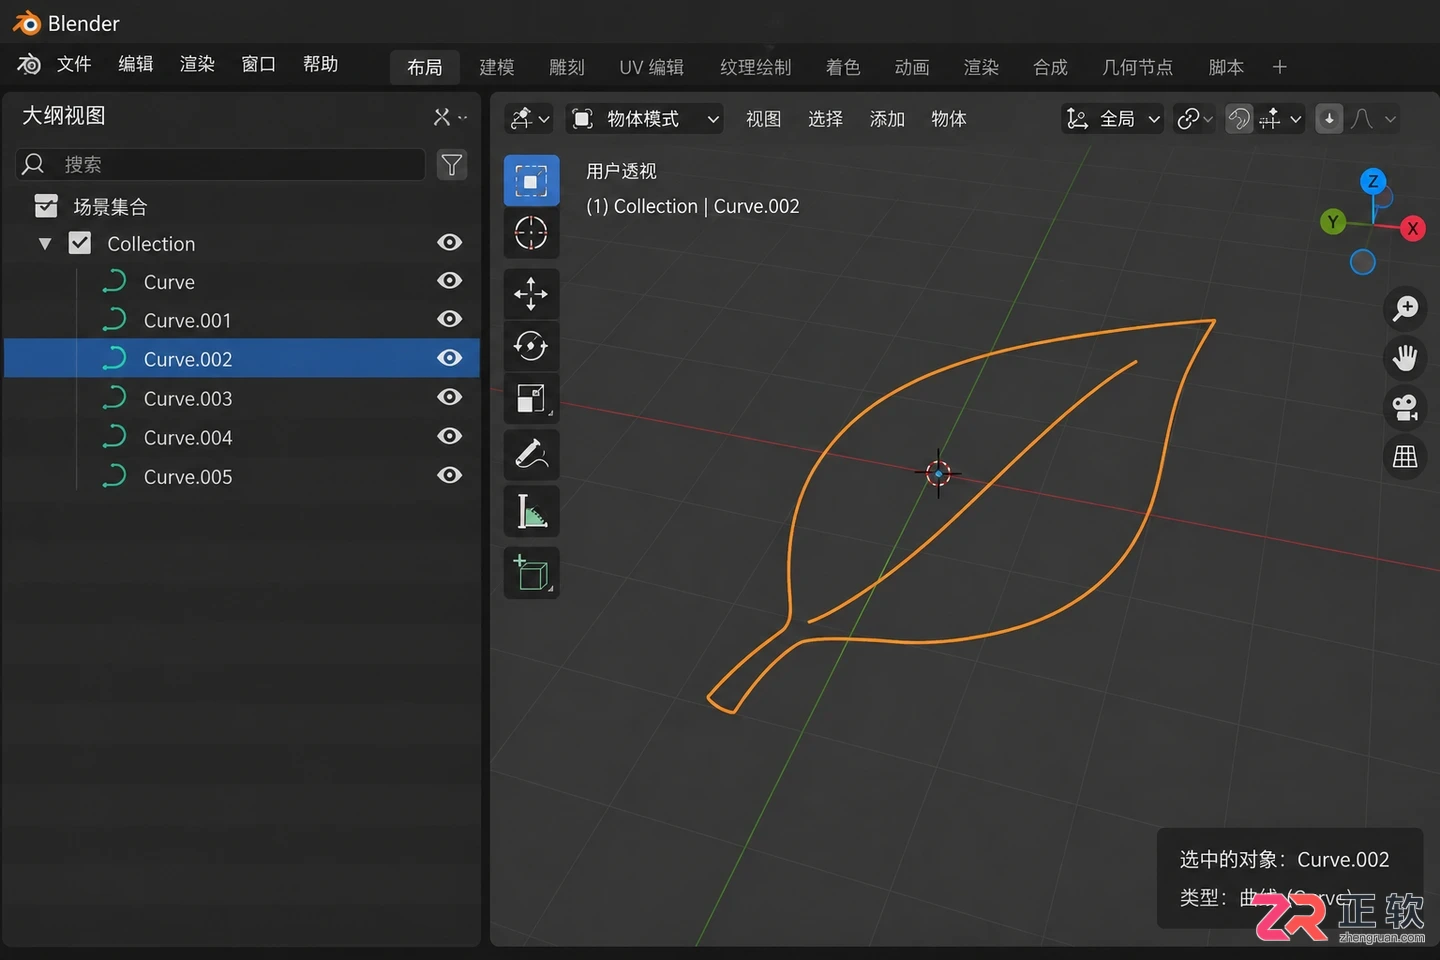Click the Blender logo app menu icon
The width and height of the screenshot is (1440, 960).
[30, 64]
